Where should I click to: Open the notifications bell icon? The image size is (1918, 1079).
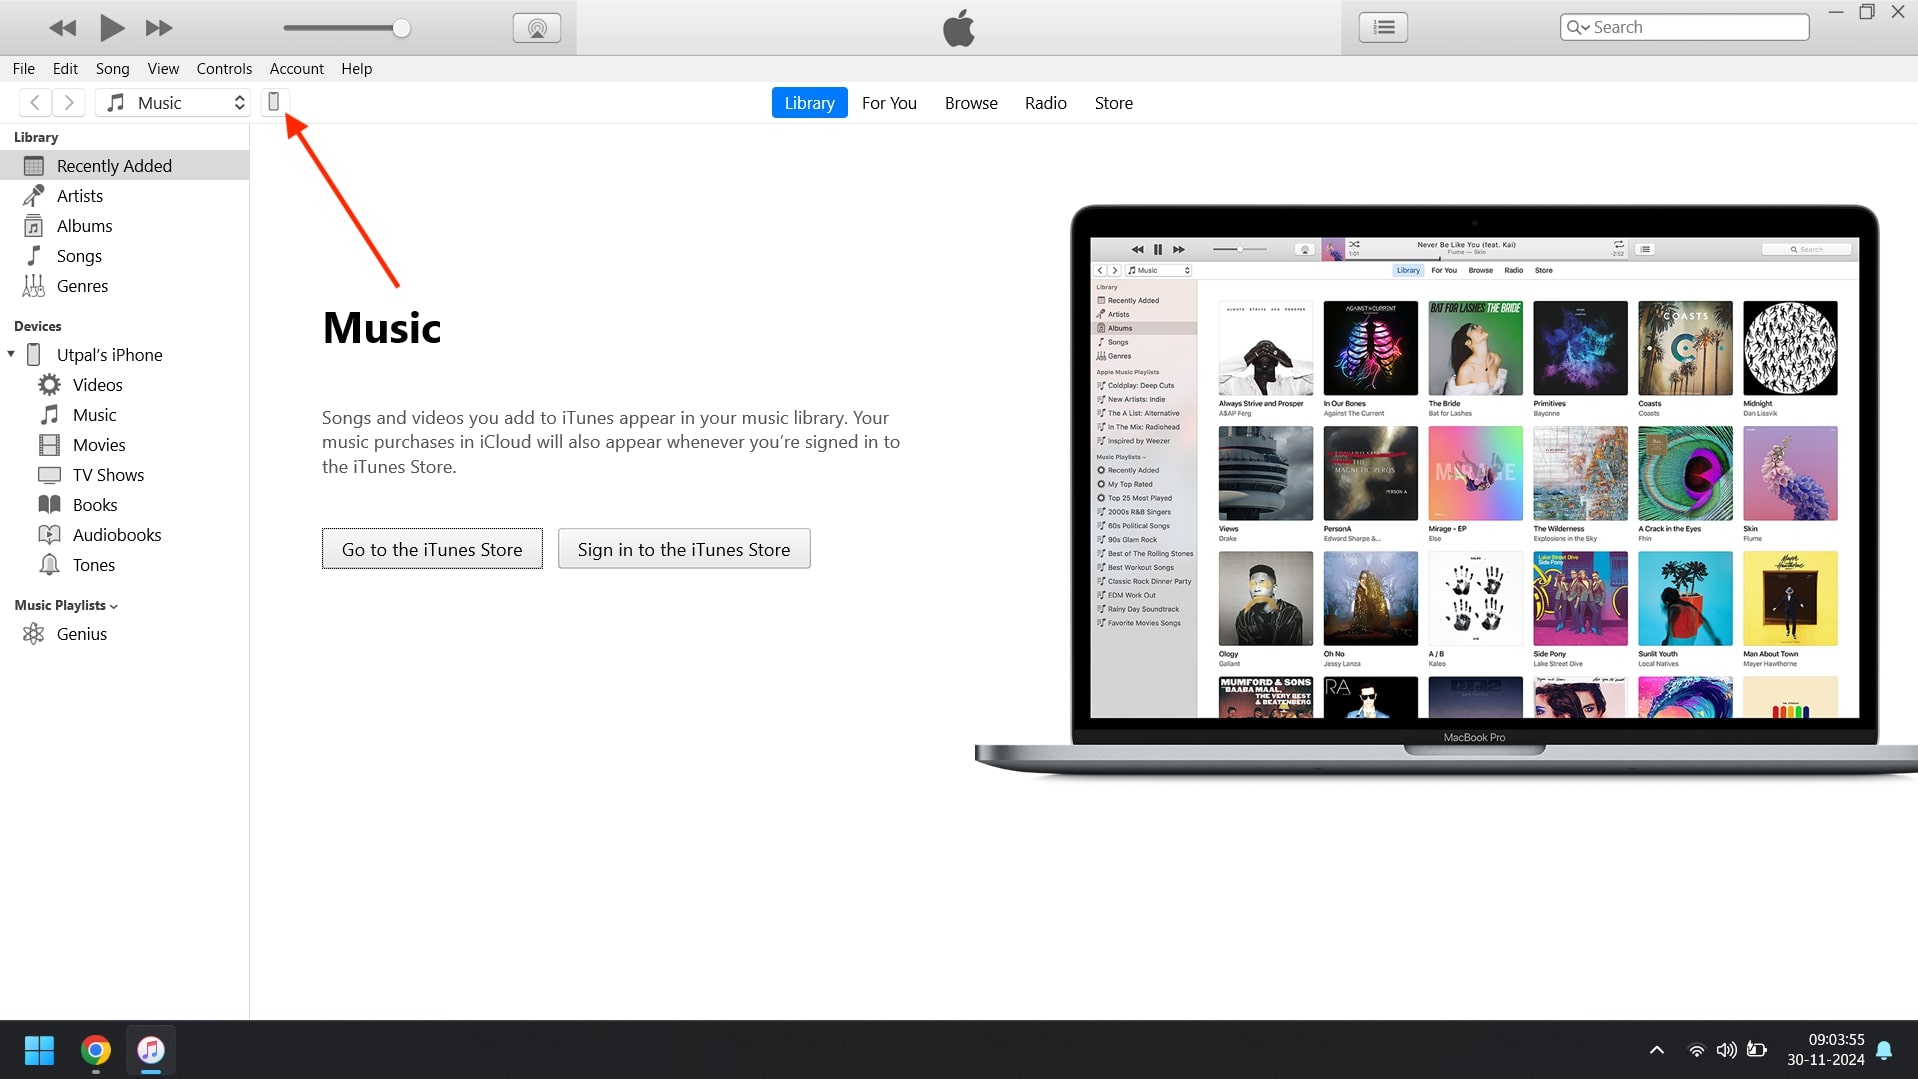pos(1884,1050)
